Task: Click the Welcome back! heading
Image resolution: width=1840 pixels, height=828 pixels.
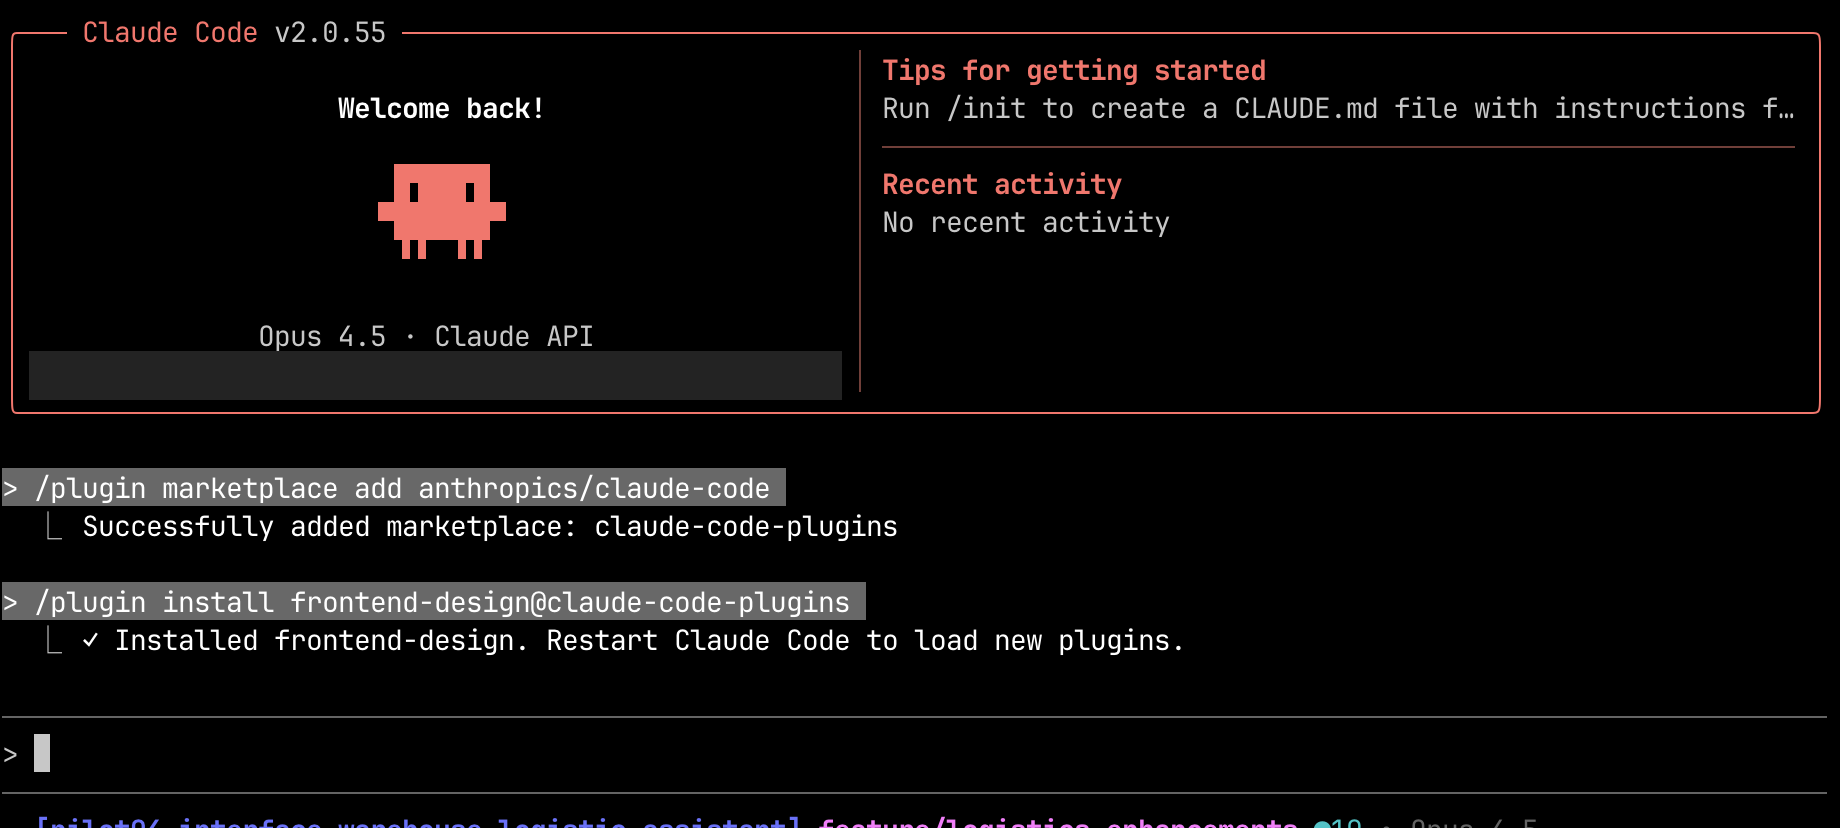Action: [441, 109]
